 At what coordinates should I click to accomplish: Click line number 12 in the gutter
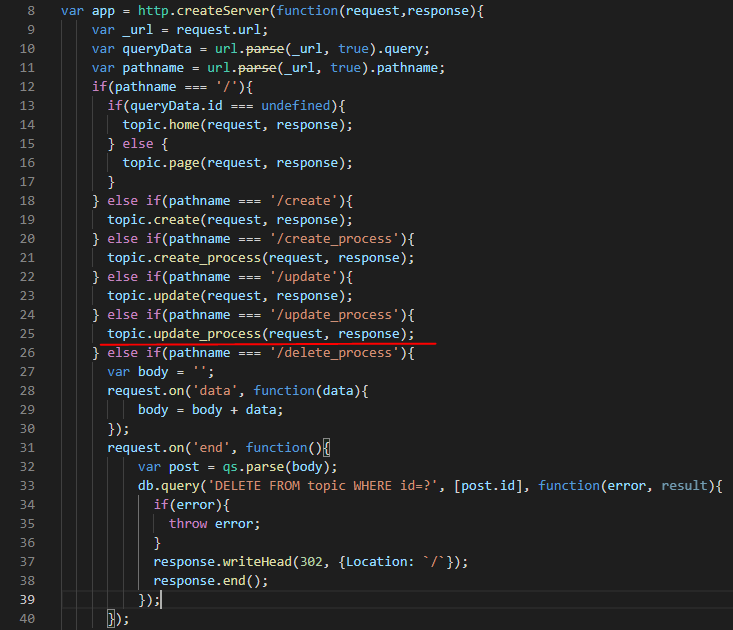[x=27, y=87]
